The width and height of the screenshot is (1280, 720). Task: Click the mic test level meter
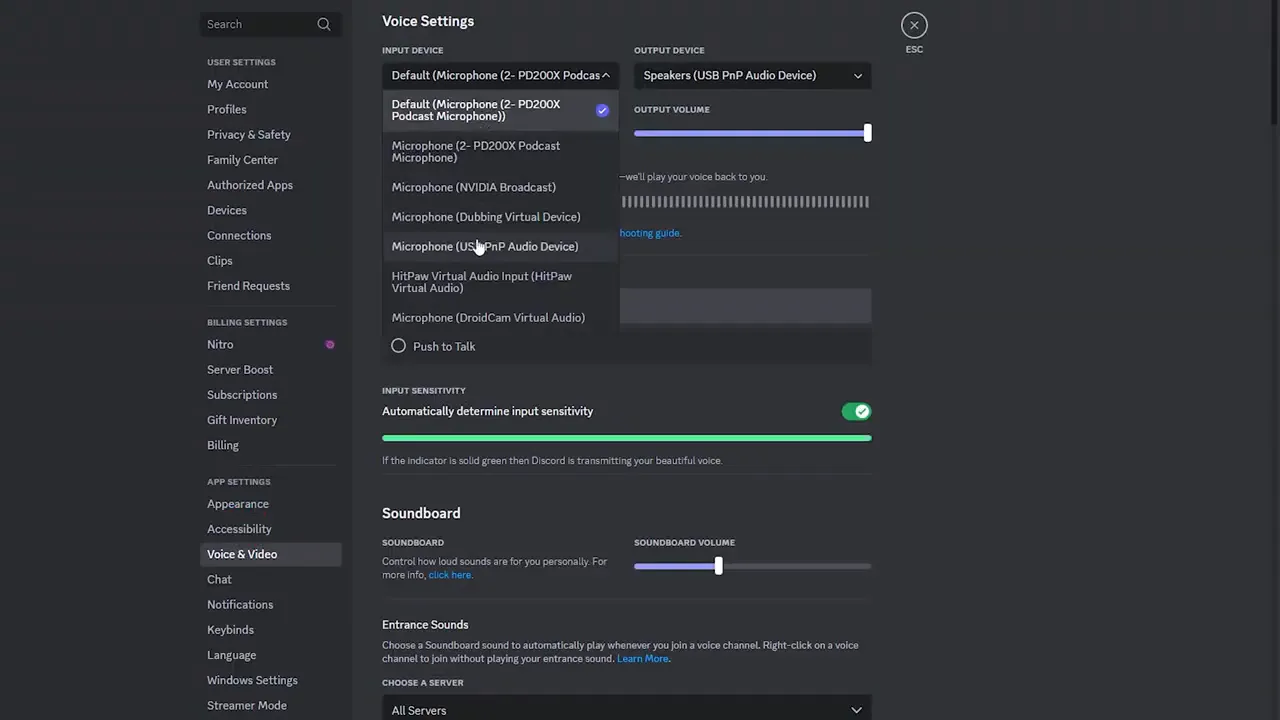[745, 202]
